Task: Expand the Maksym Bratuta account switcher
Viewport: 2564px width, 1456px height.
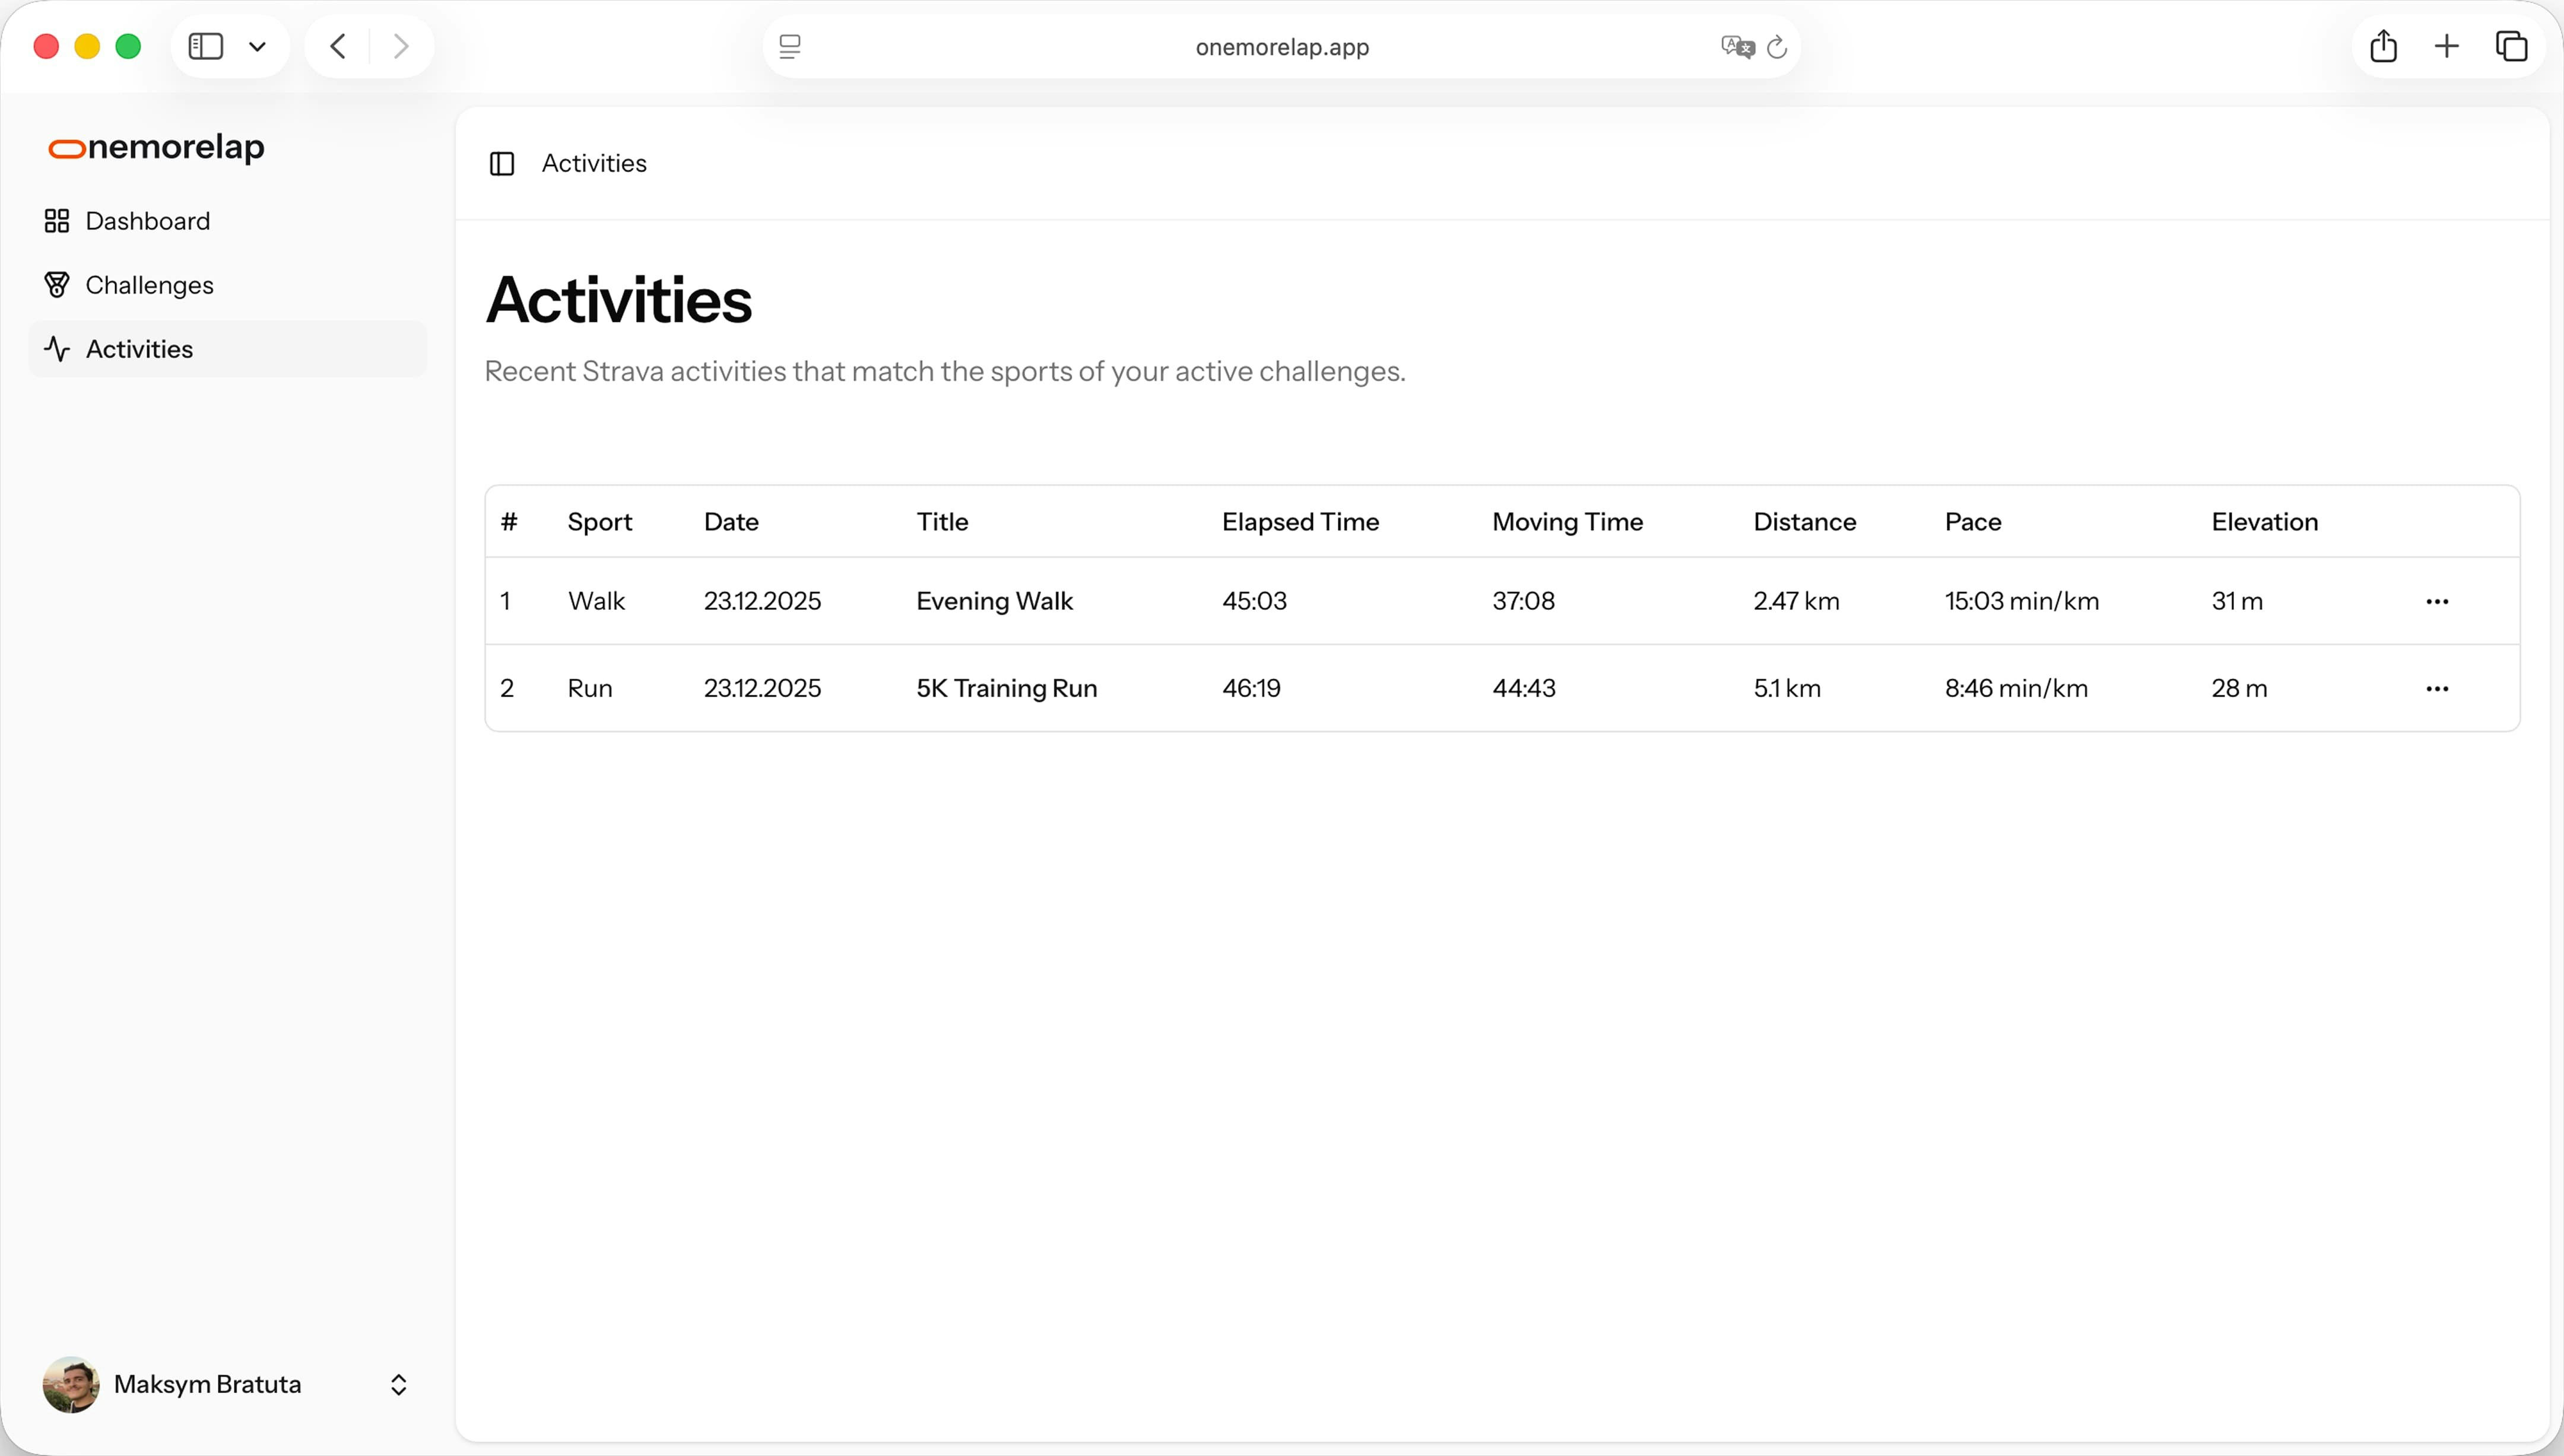Action: pos(398,1384)
